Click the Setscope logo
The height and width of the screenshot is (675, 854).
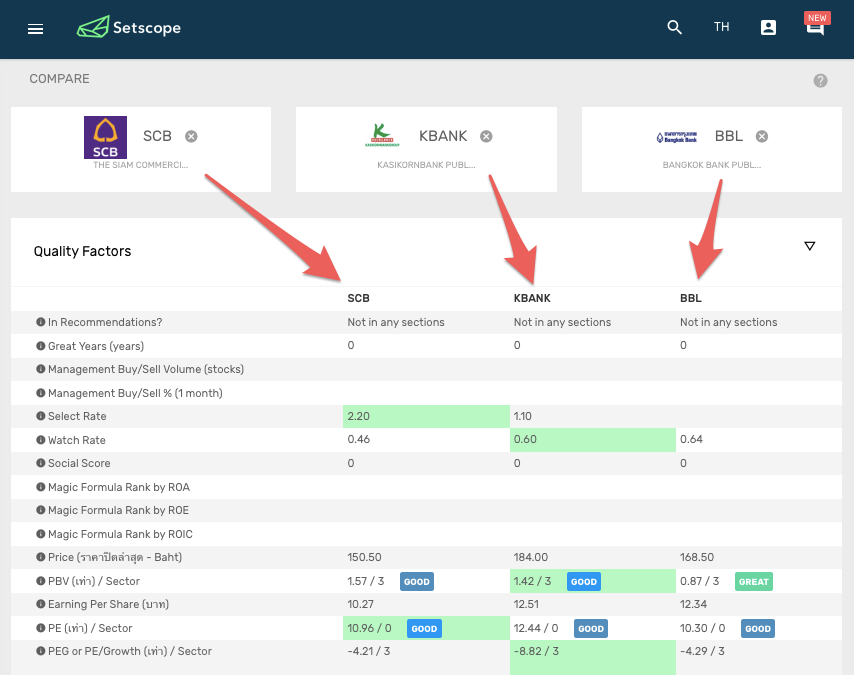pyautogui.click(x=129, y=27)
